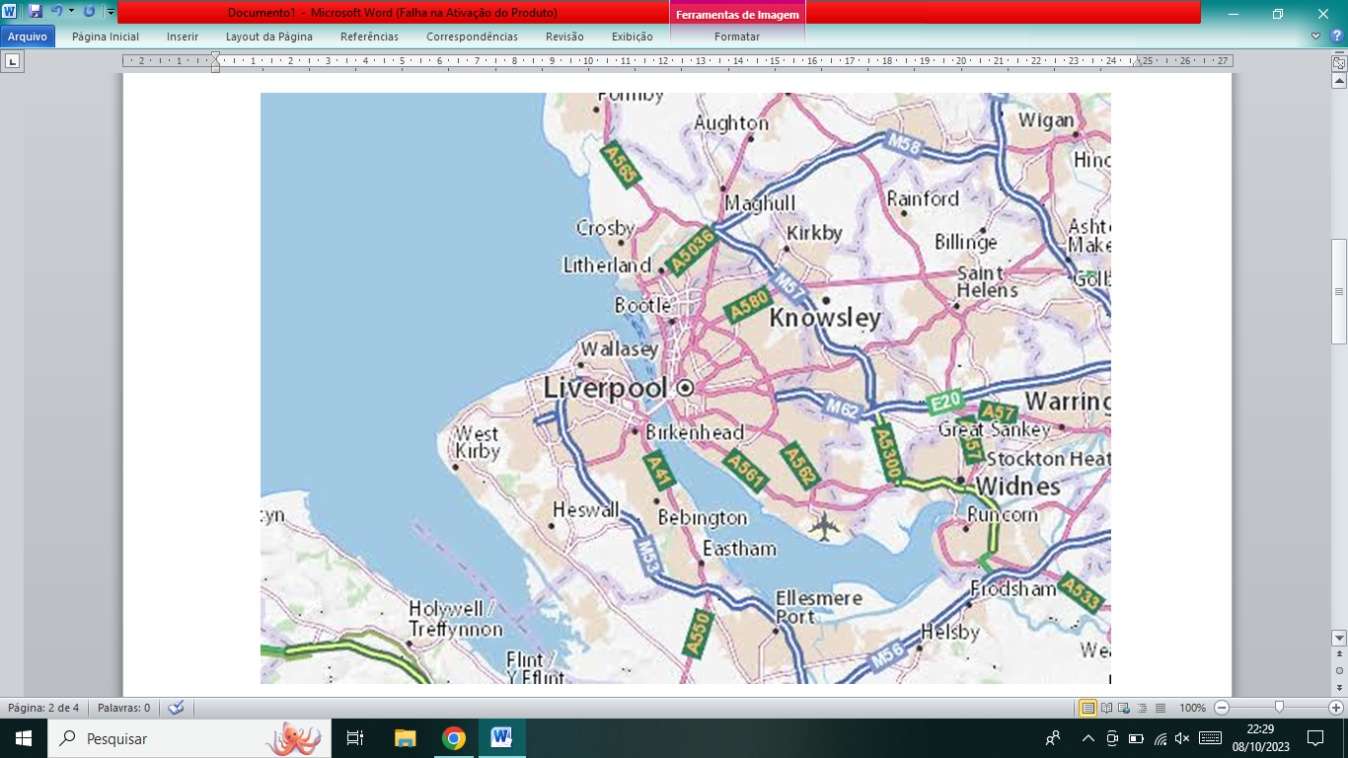Screen dimensions: 1348x758
Task: Click the Palavras: 0 word count
Action: coord(124,708)
